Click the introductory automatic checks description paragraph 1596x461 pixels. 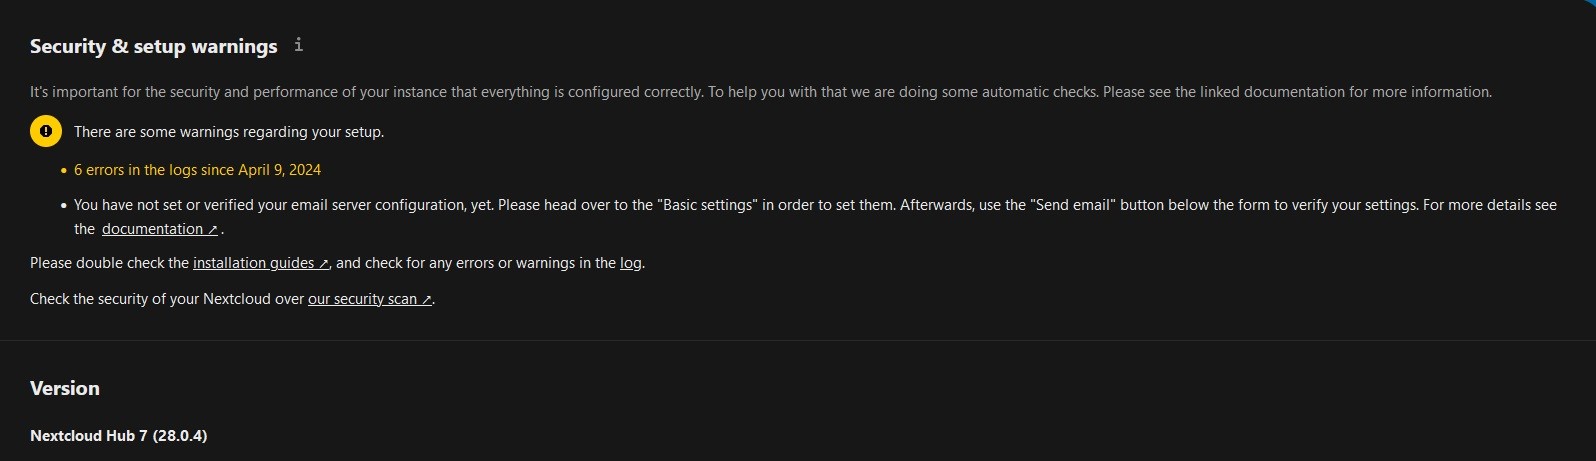pos(760,92)
